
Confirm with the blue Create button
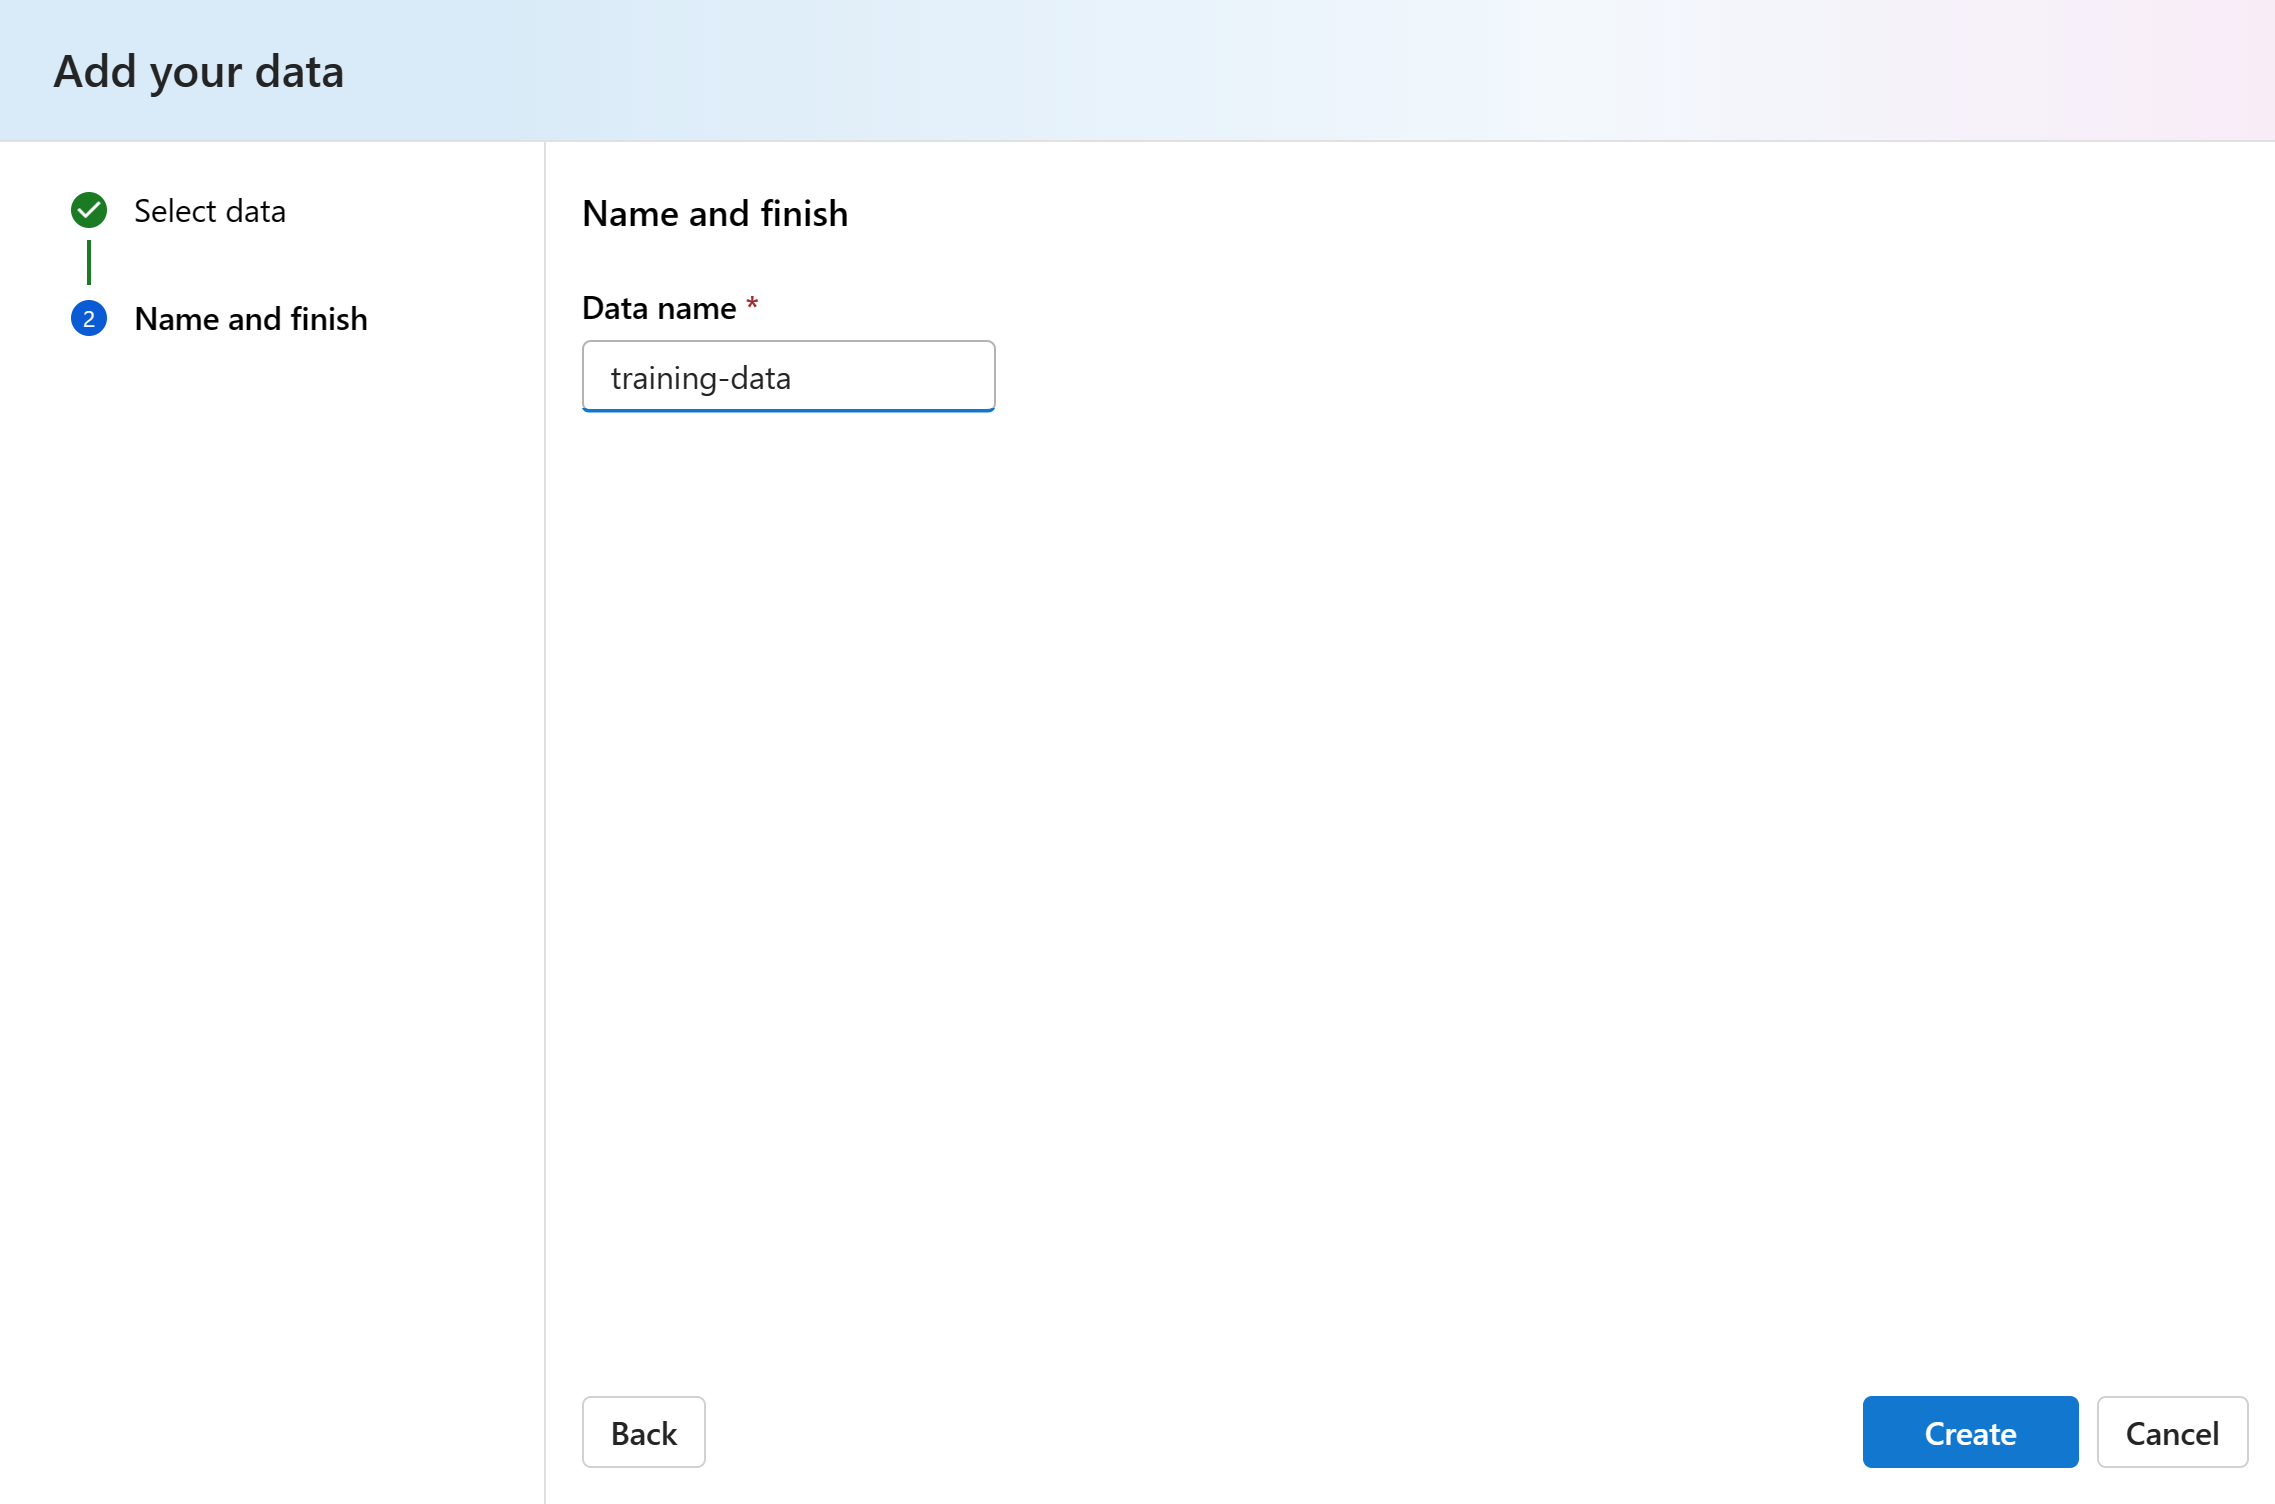coord(1970,1432)
